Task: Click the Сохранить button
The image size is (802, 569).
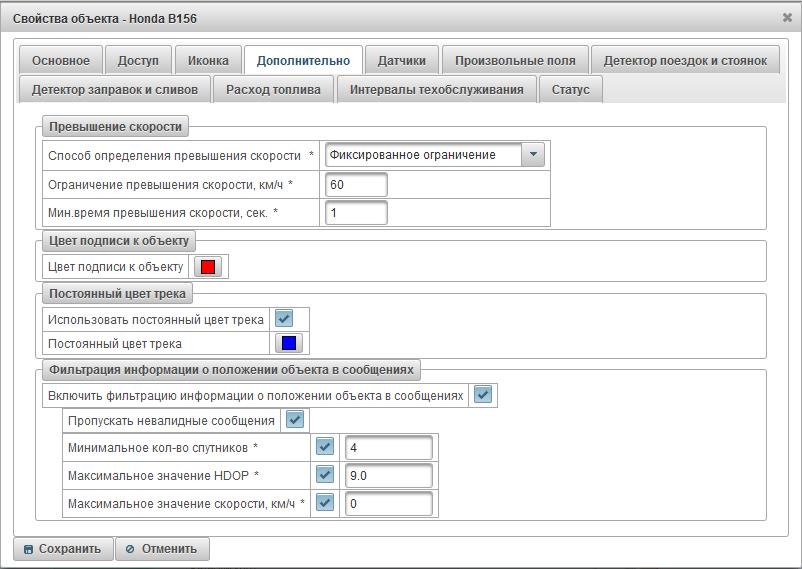Action: coord(62,549)
